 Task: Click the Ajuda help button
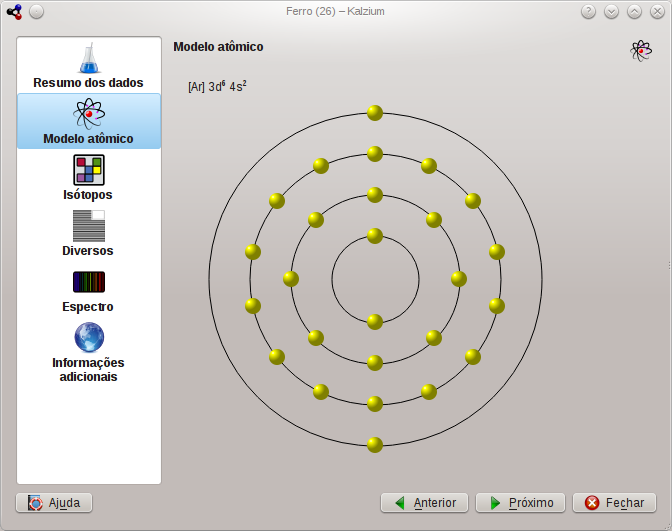click(54, 502)
